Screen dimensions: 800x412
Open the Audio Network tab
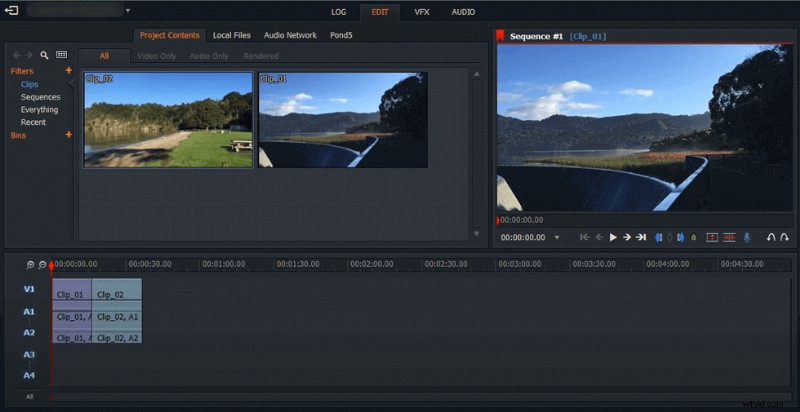point(290,35)
